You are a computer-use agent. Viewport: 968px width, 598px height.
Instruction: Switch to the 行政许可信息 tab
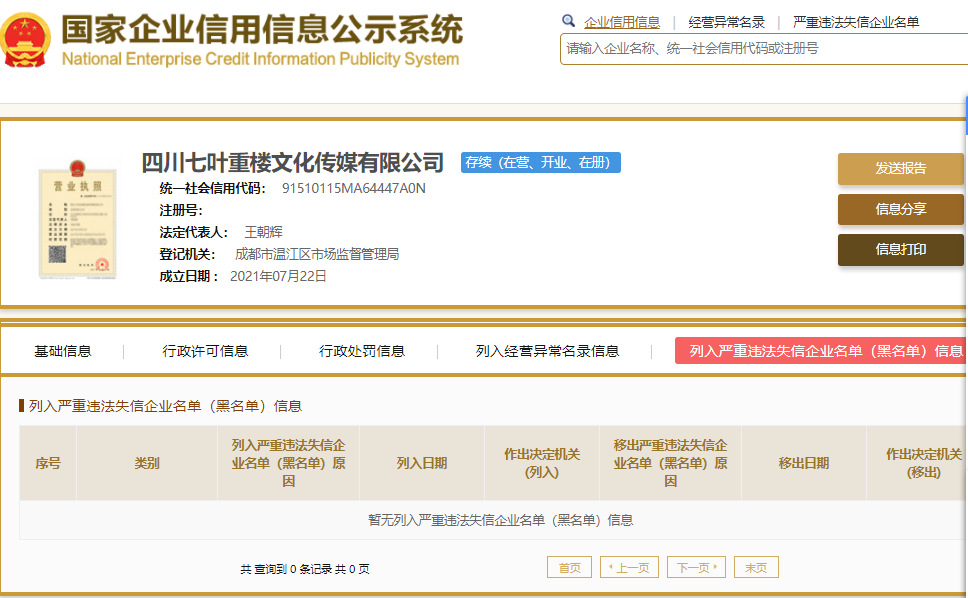click(205, 351)
